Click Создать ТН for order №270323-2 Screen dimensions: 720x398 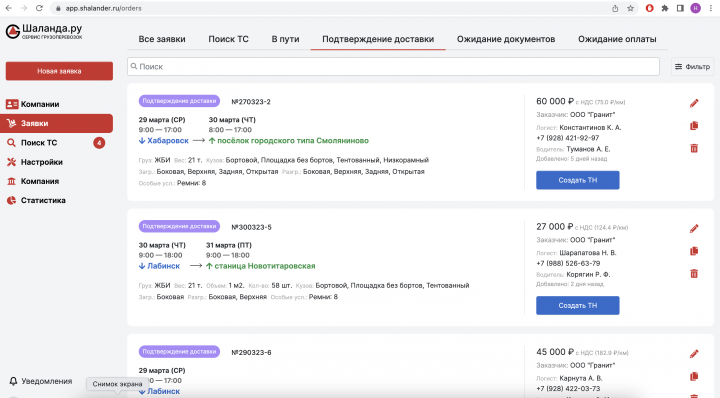pyautogui.click(x=578, y=180)
